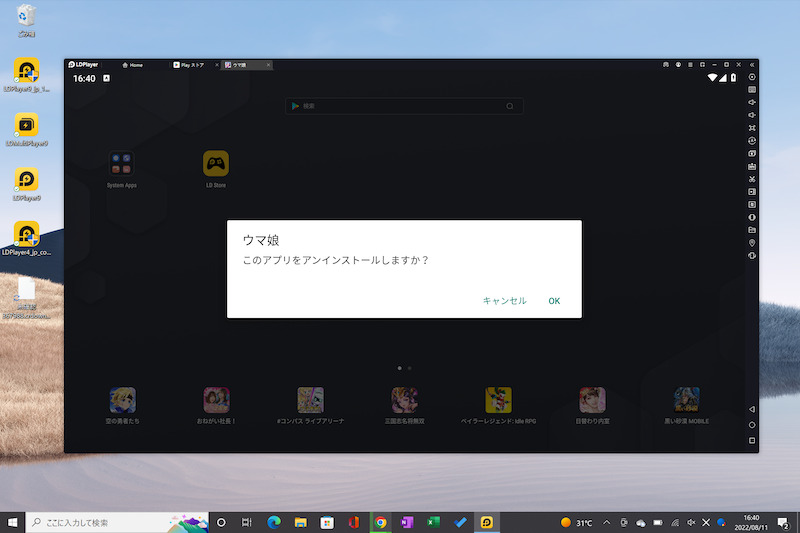The height and width of the screenshot is (533, 800).
Task: Open recent apps with square button
Action: coord(752,440)
